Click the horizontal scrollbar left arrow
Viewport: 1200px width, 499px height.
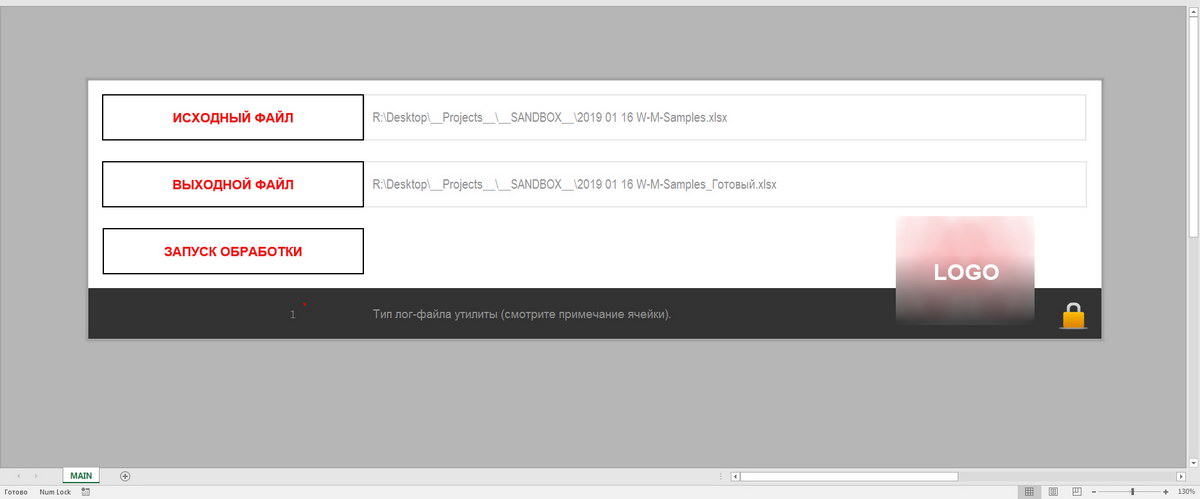click(735, 476)
